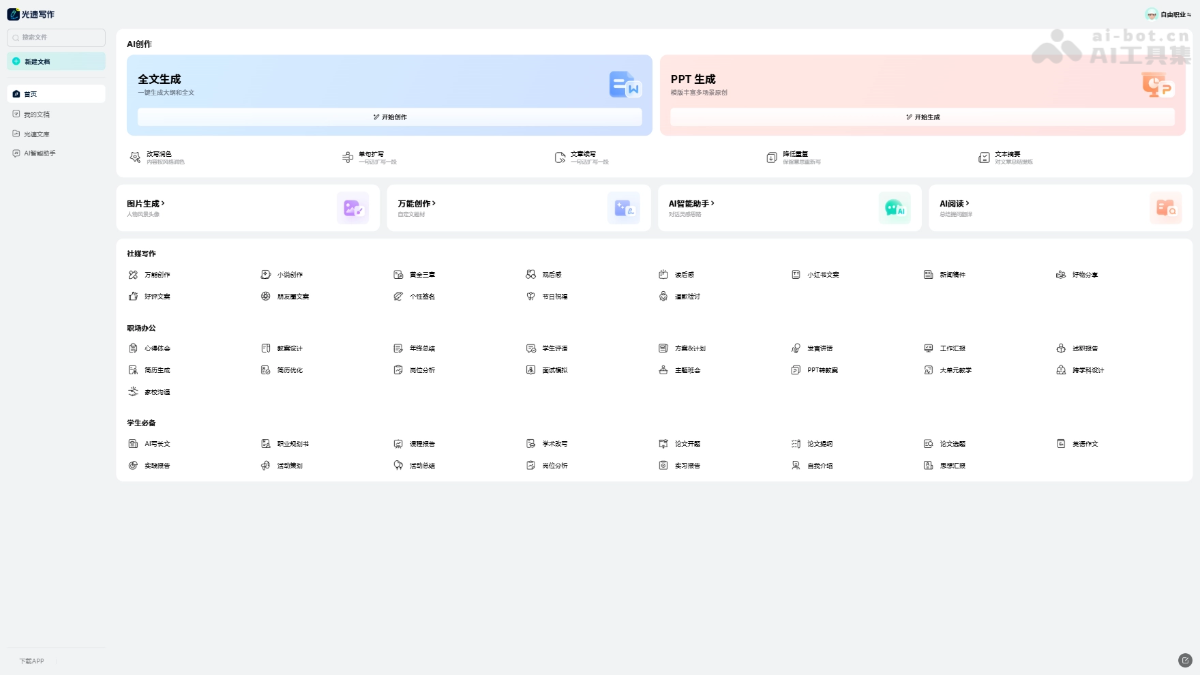Click the 家校沟通 icon
This screenshot has height=675, width=1200.
(133, 392)
